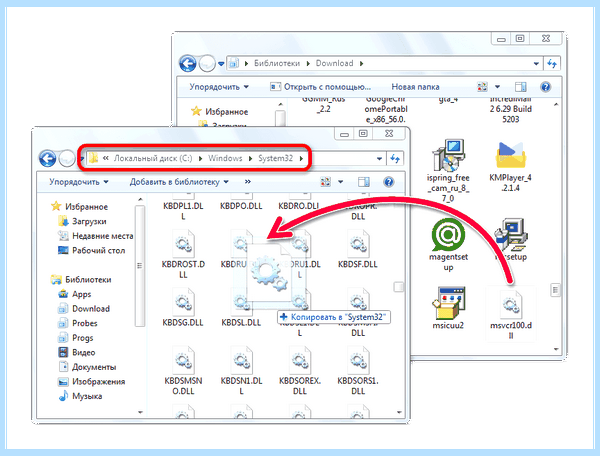
Task: Select KBDSG.DLL file icon
Action: pos(183,302)
